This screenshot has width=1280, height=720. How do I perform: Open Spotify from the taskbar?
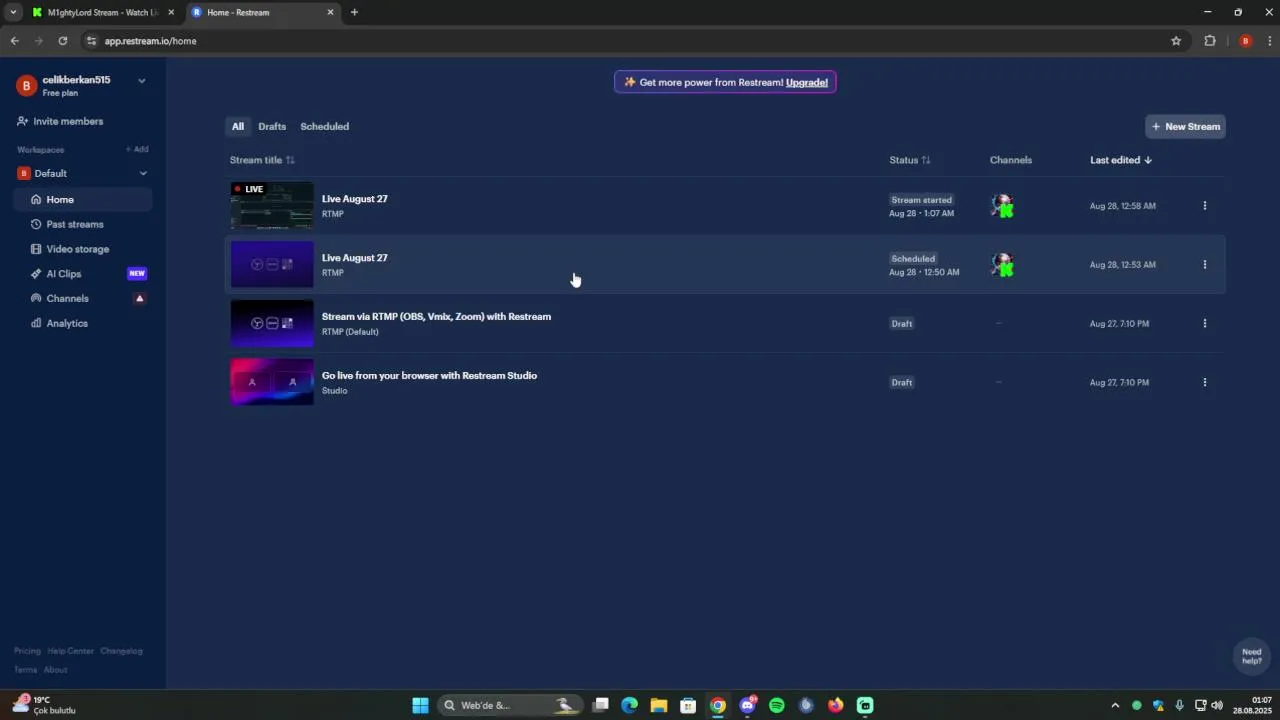(777, 705)
